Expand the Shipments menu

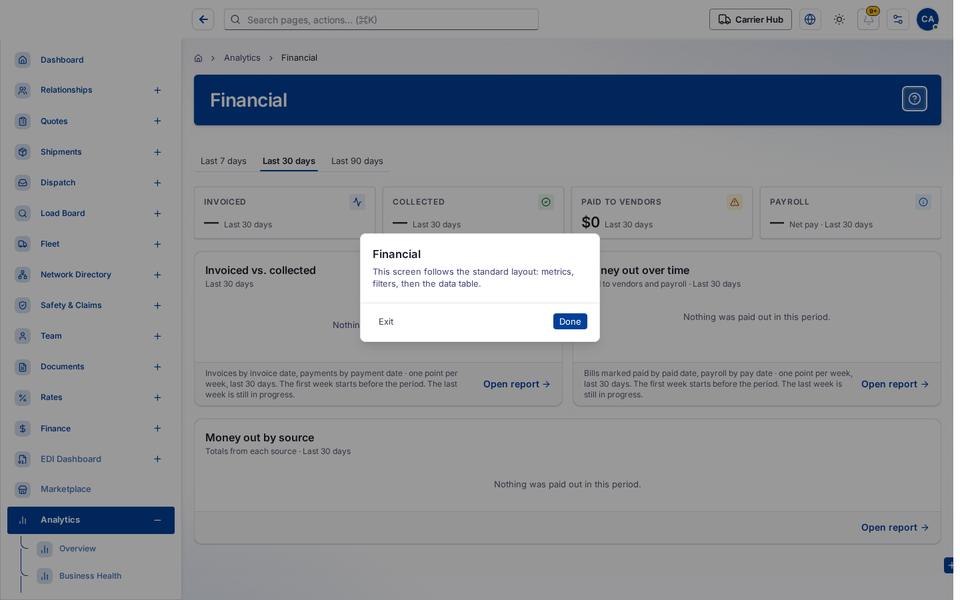tap(157, 152)
